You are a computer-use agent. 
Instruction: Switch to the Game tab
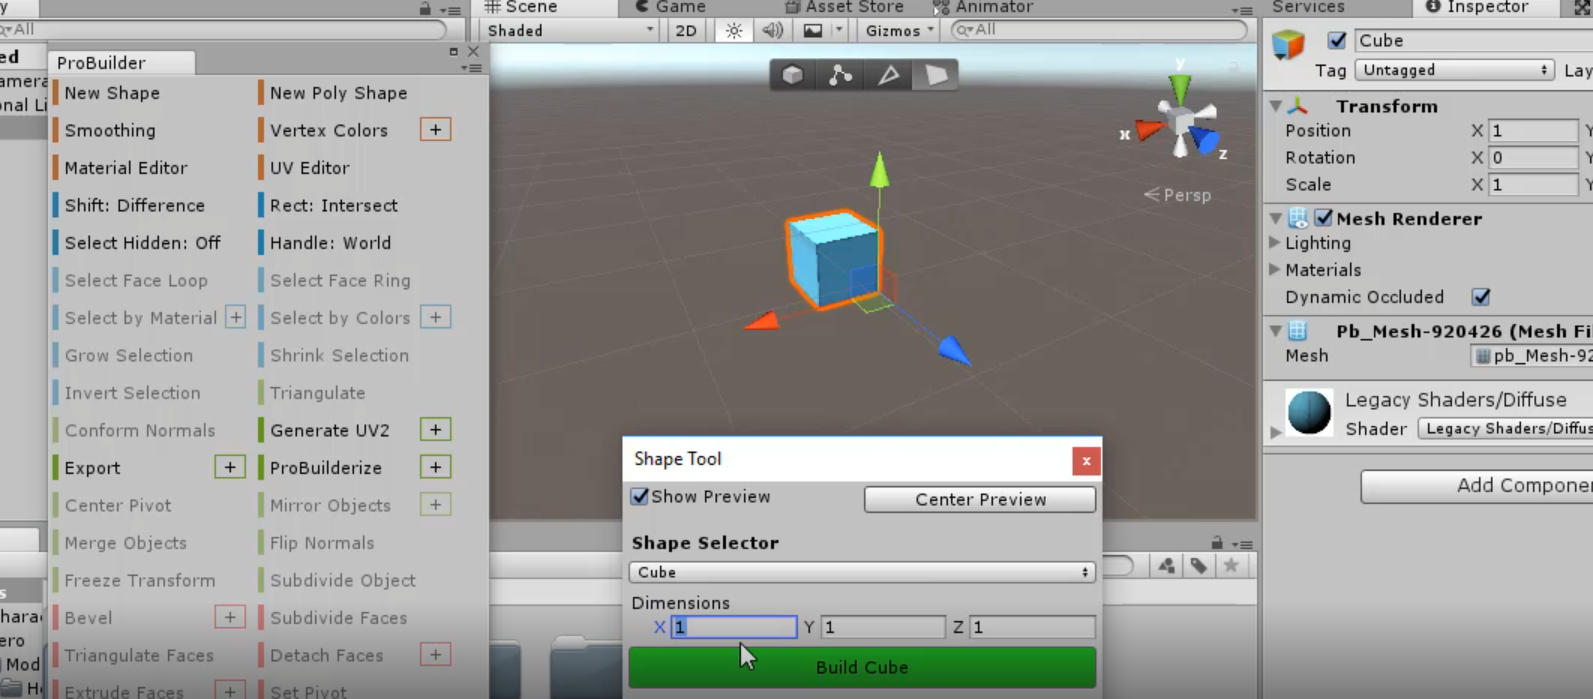pos(670,7)
